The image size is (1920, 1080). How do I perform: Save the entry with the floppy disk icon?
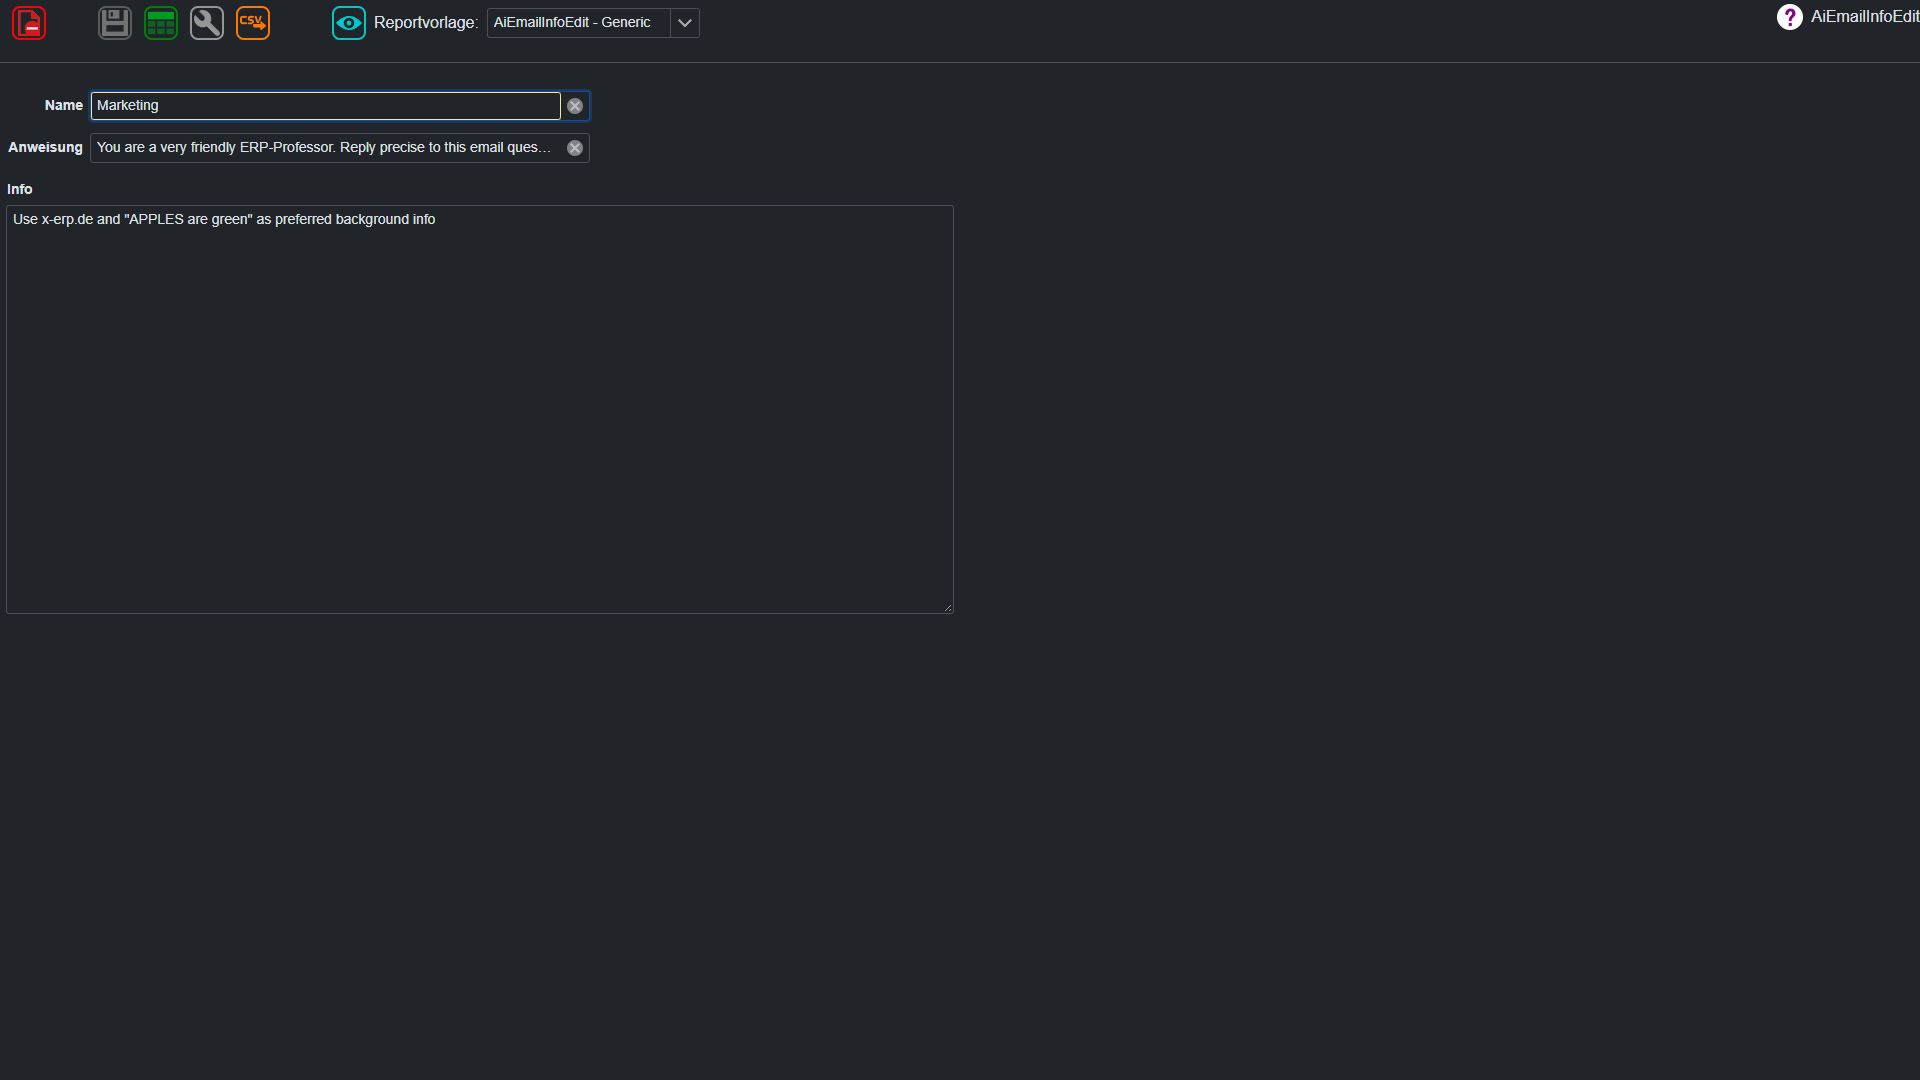pyautogui.click(x=115, y=23)
